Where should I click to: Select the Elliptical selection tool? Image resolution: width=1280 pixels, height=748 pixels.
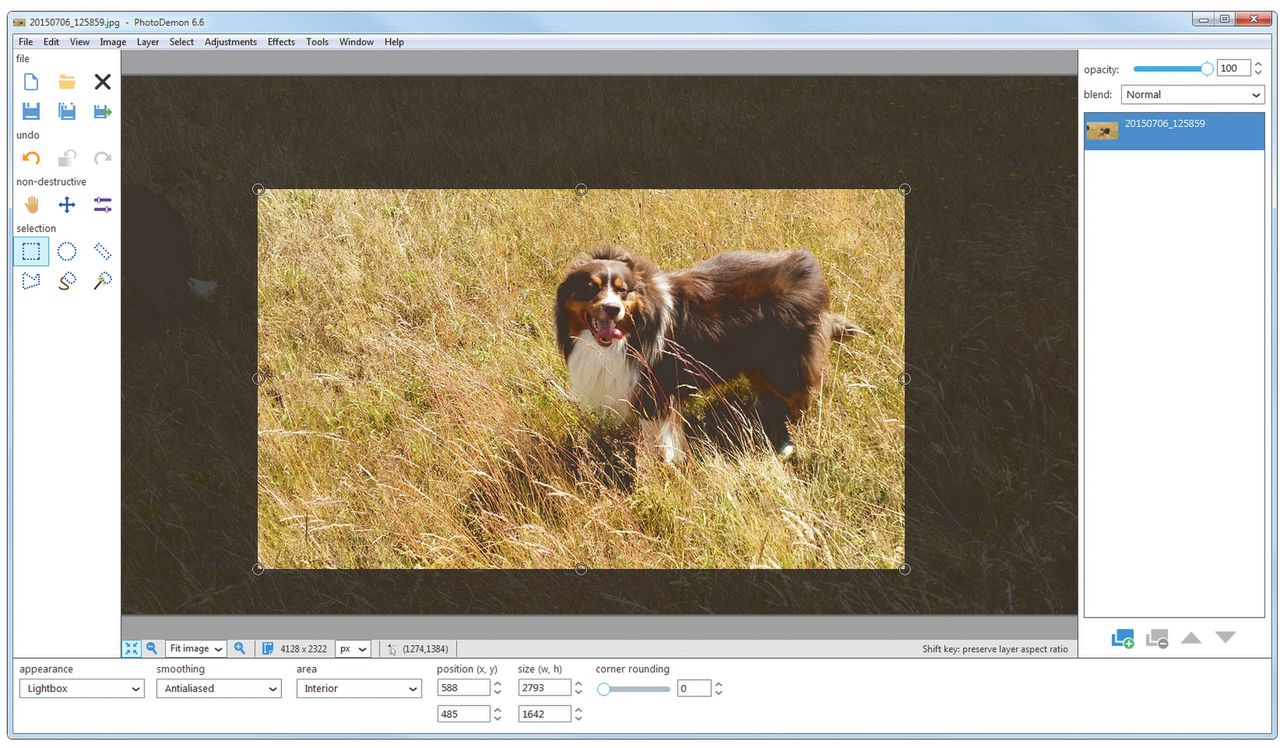(x=67, y=251)
